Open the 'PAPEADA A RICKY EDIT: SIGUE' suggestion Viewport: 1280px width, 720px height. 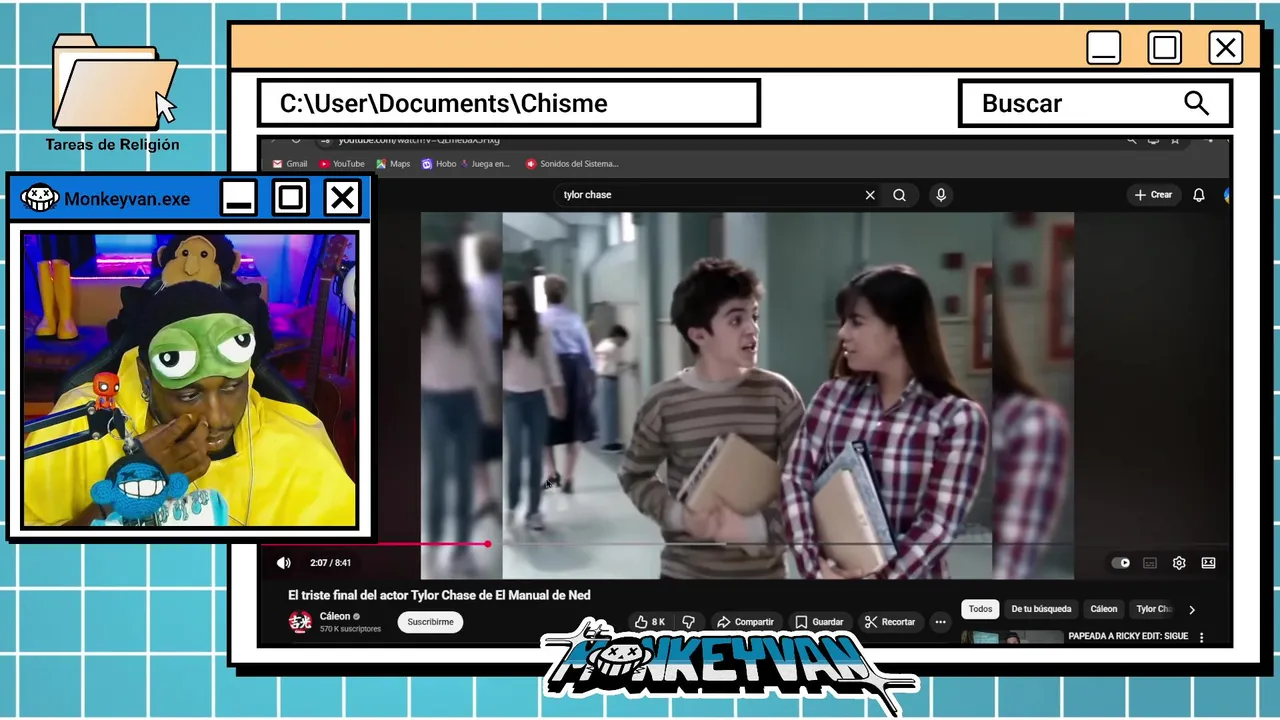point(1128,636)
